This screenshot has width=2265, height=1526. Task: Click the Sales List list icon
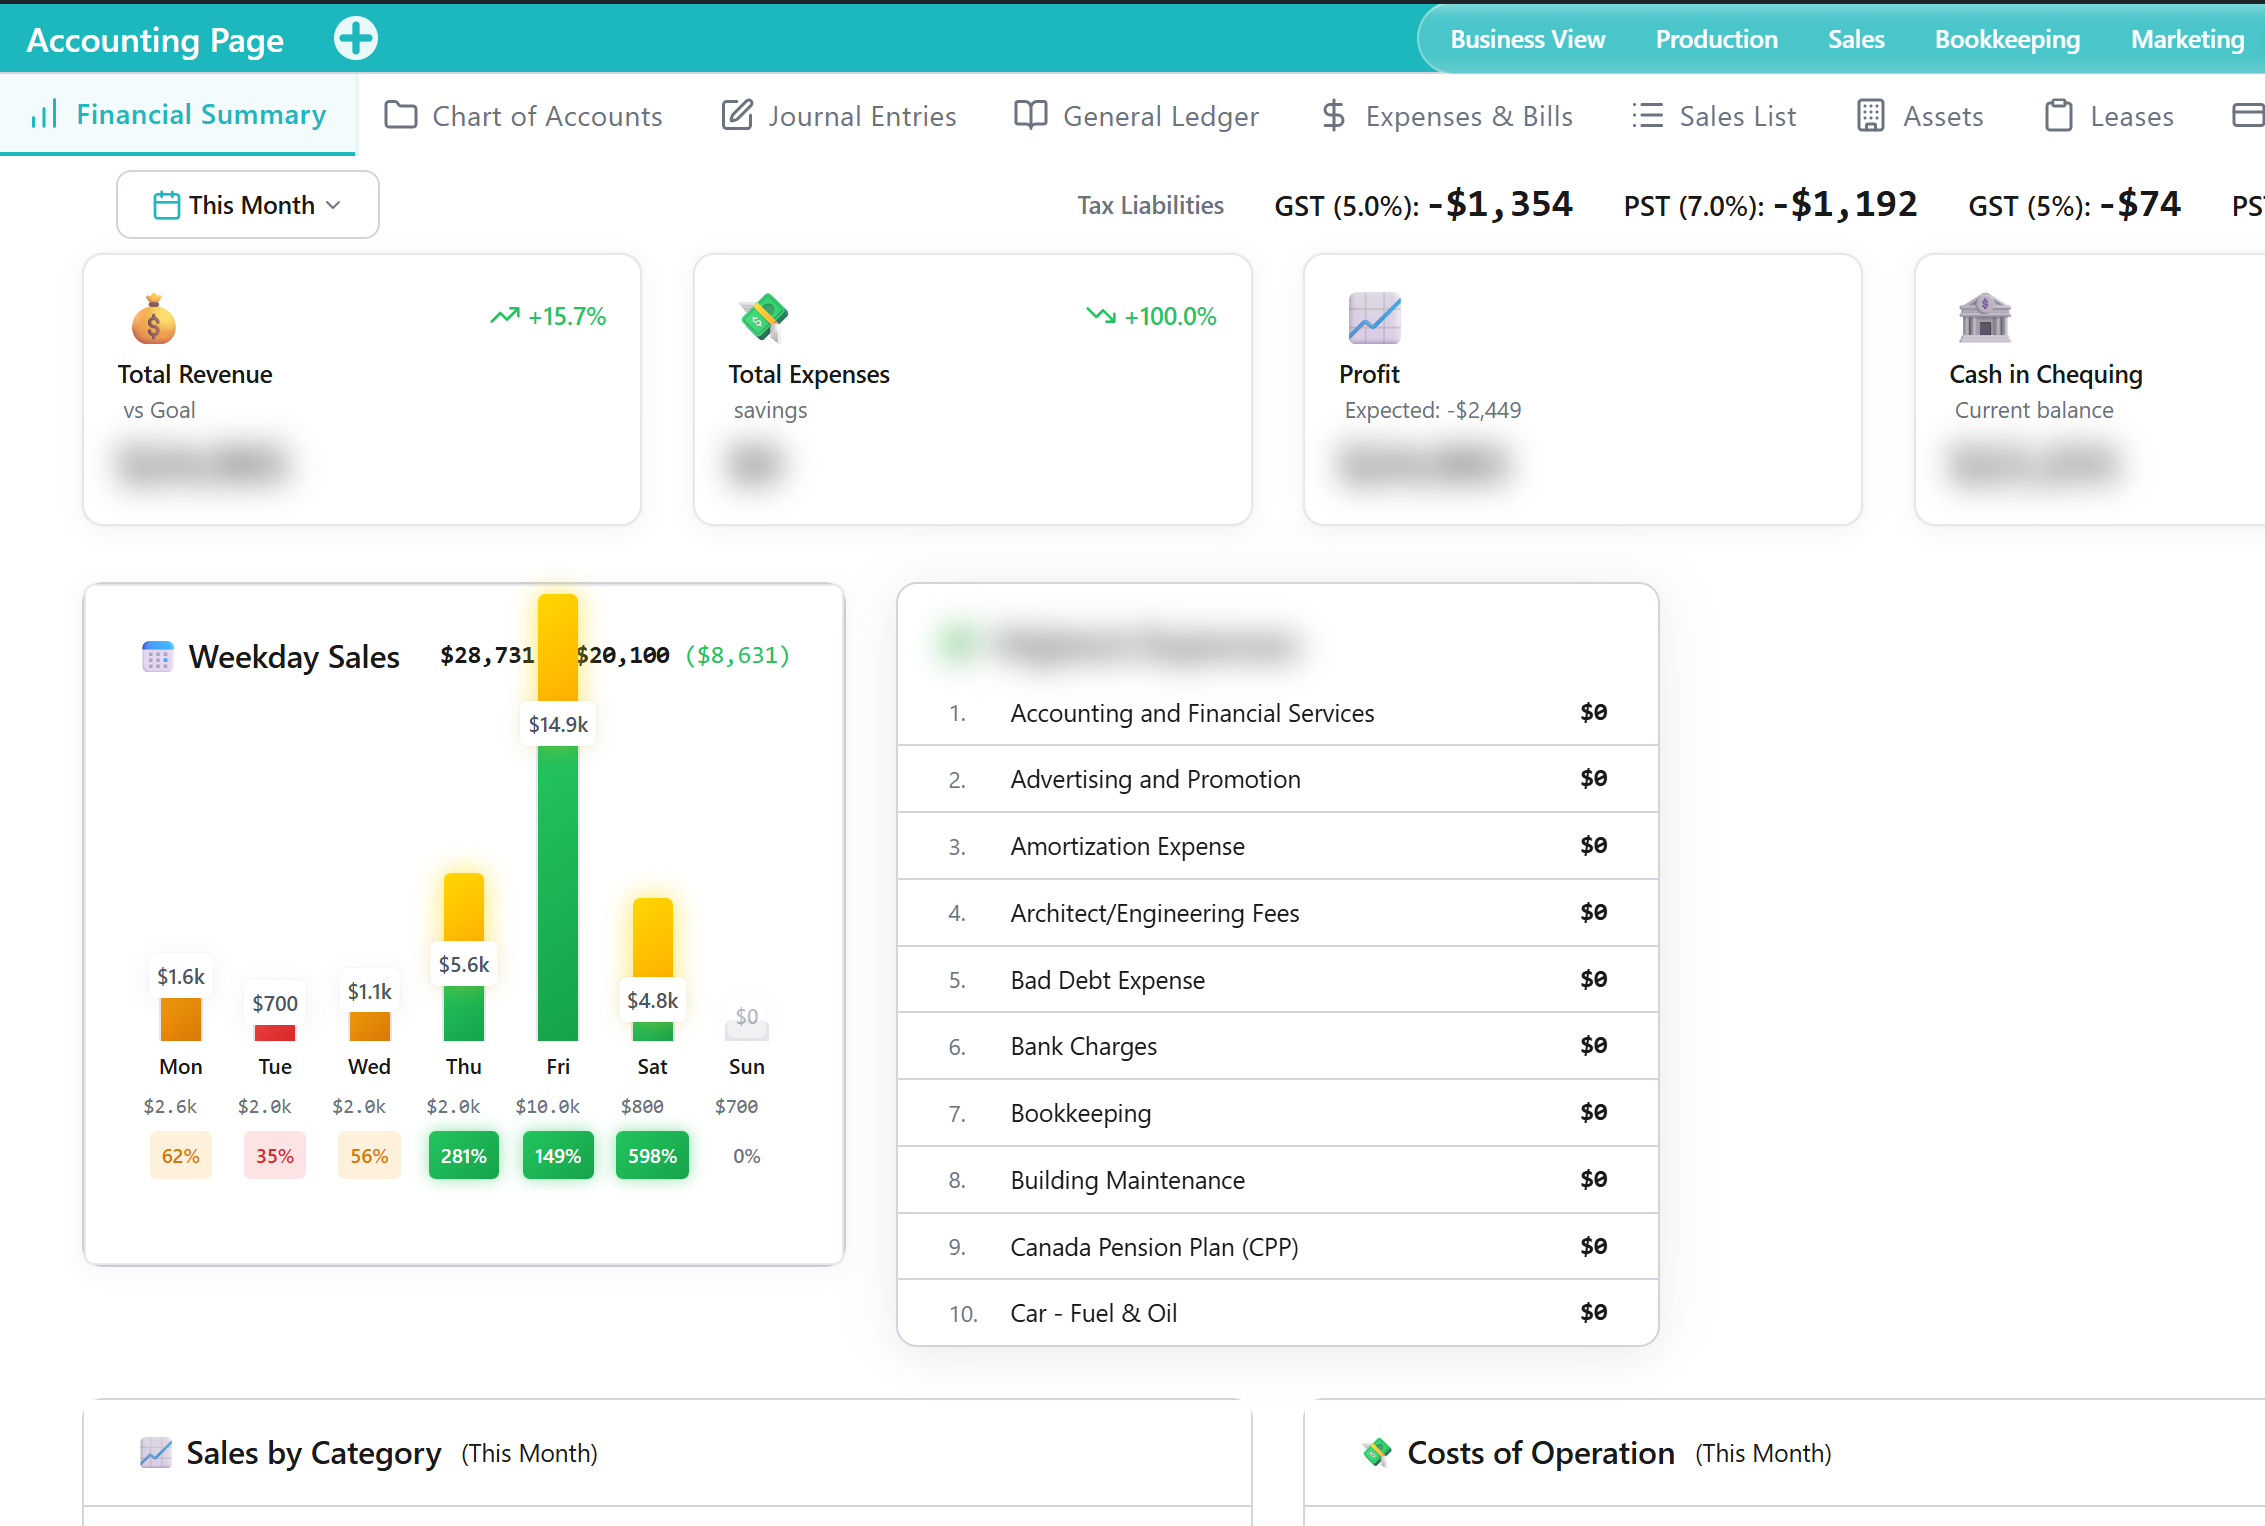tap(1647, 115)
